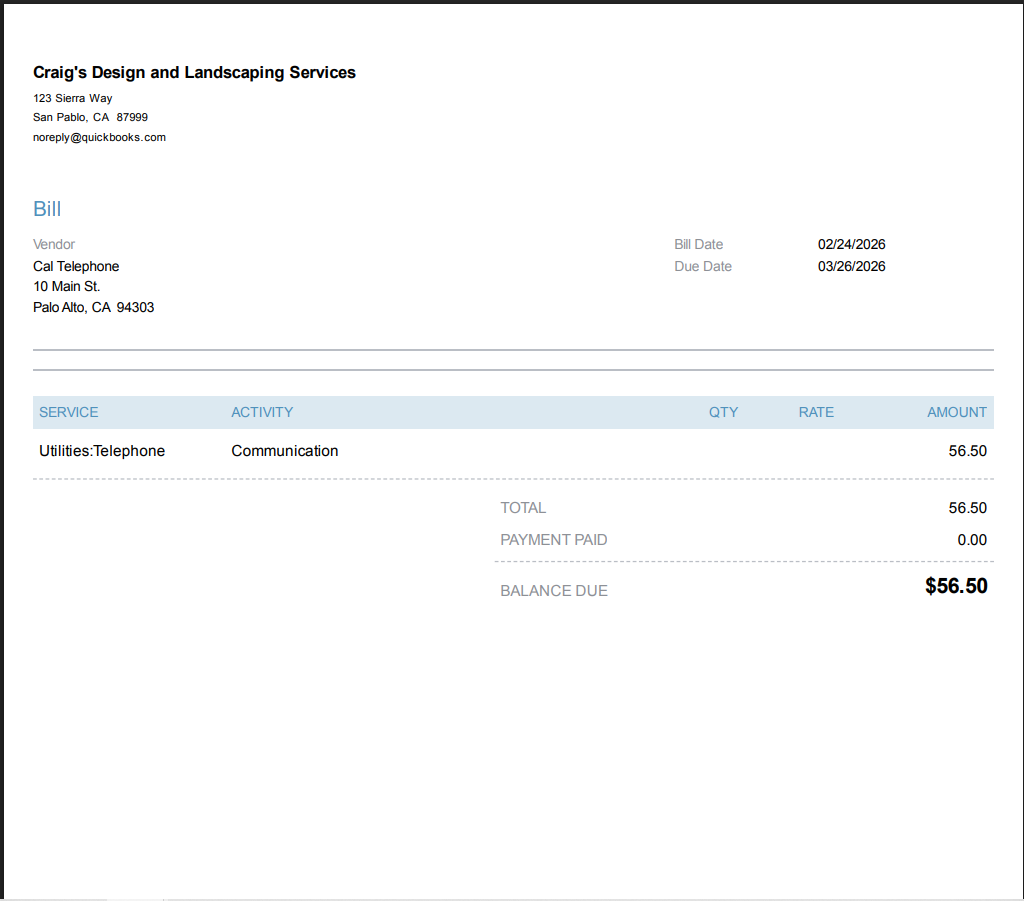Click the noreply@quickbooks.com email text

coord(99,137)
